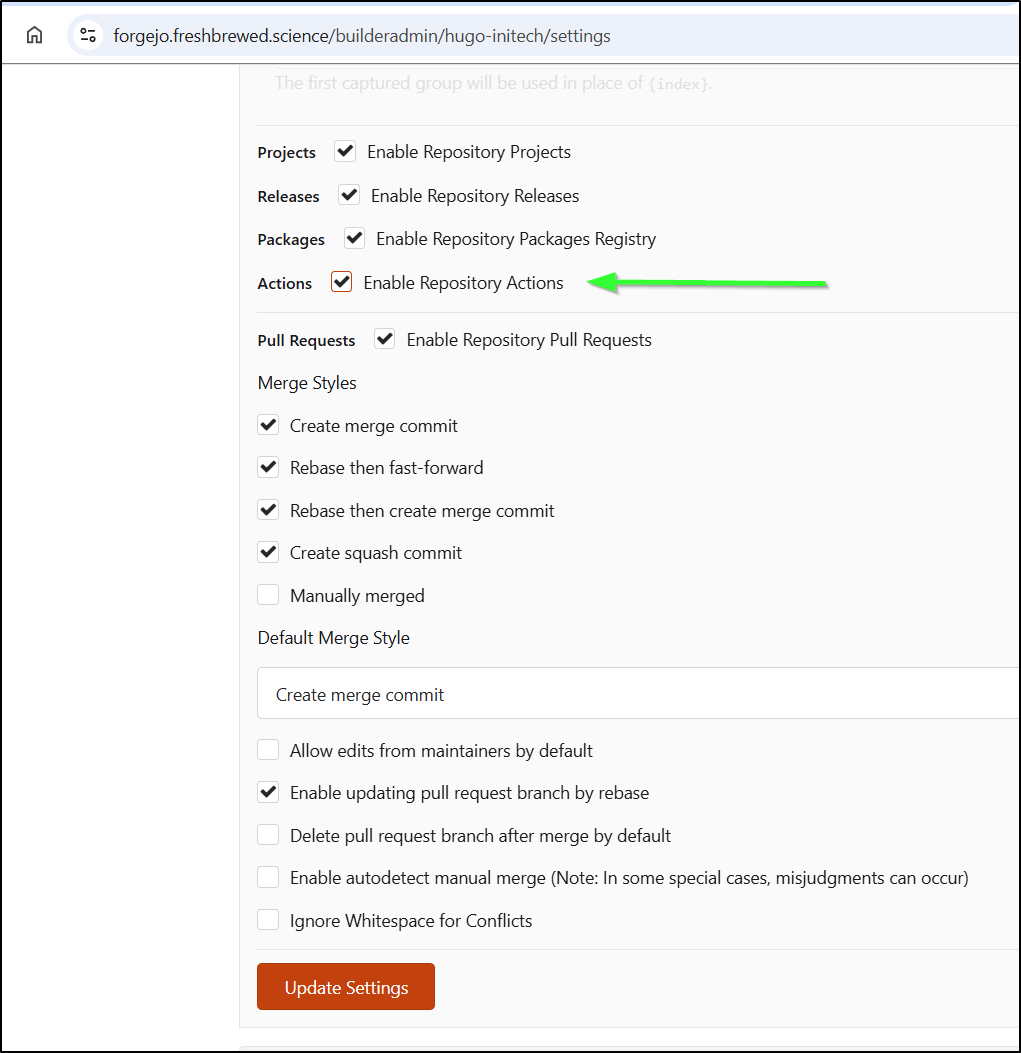Enable the Manually merged checkbox
This screenshot has width=1021, height=1053.
[x=268, y=596]
